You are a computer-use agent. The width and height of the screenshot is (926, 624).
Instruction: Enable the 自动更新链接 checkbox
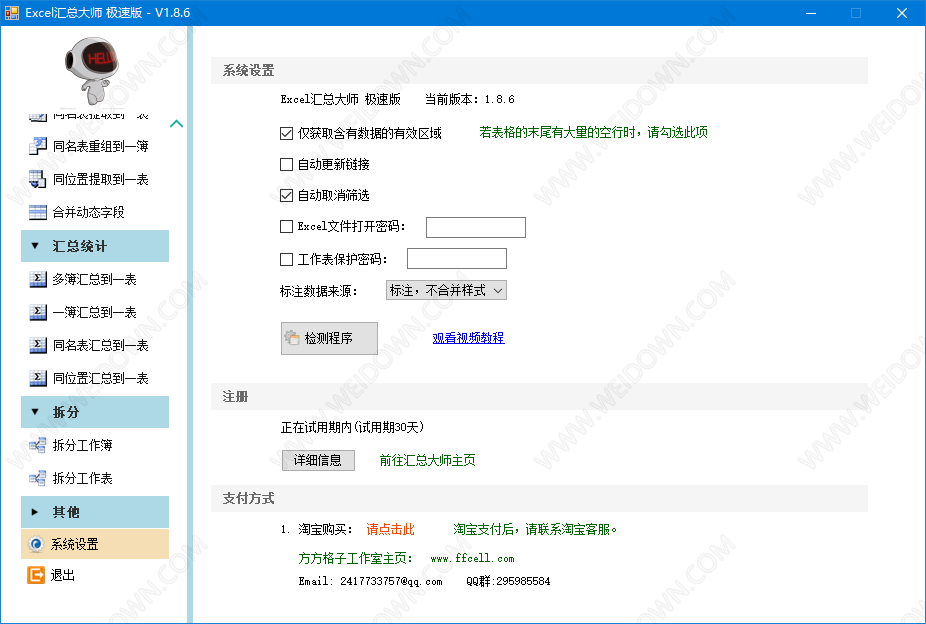pos(286,164)
